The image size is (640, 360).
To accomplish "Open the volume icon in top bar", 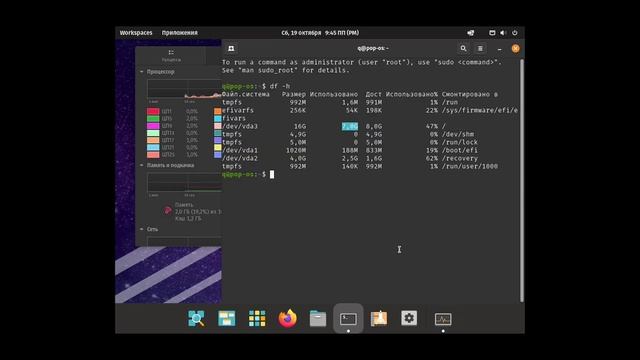I will coord(503,33).
